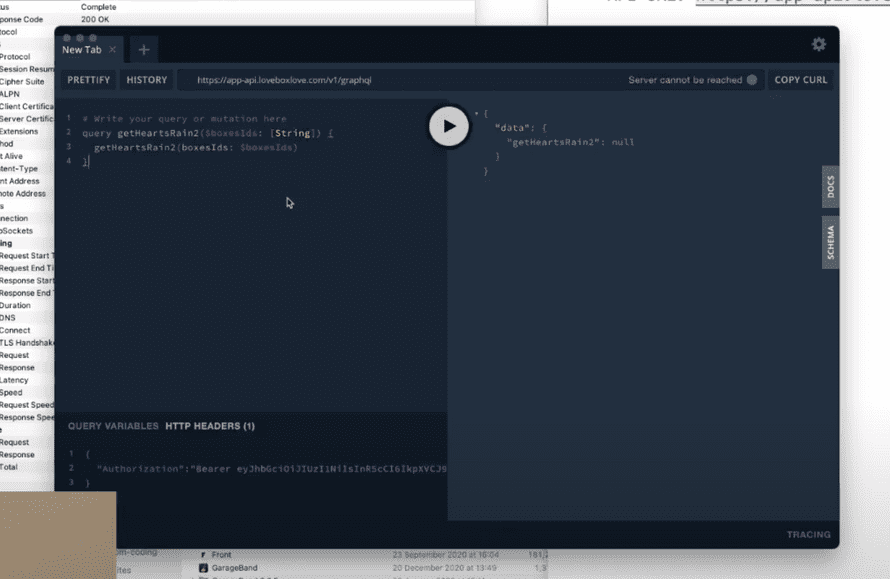This screenshot has height=579, width=890.
Task: Click COPY CURL button
Action: [x=800, y=80]
